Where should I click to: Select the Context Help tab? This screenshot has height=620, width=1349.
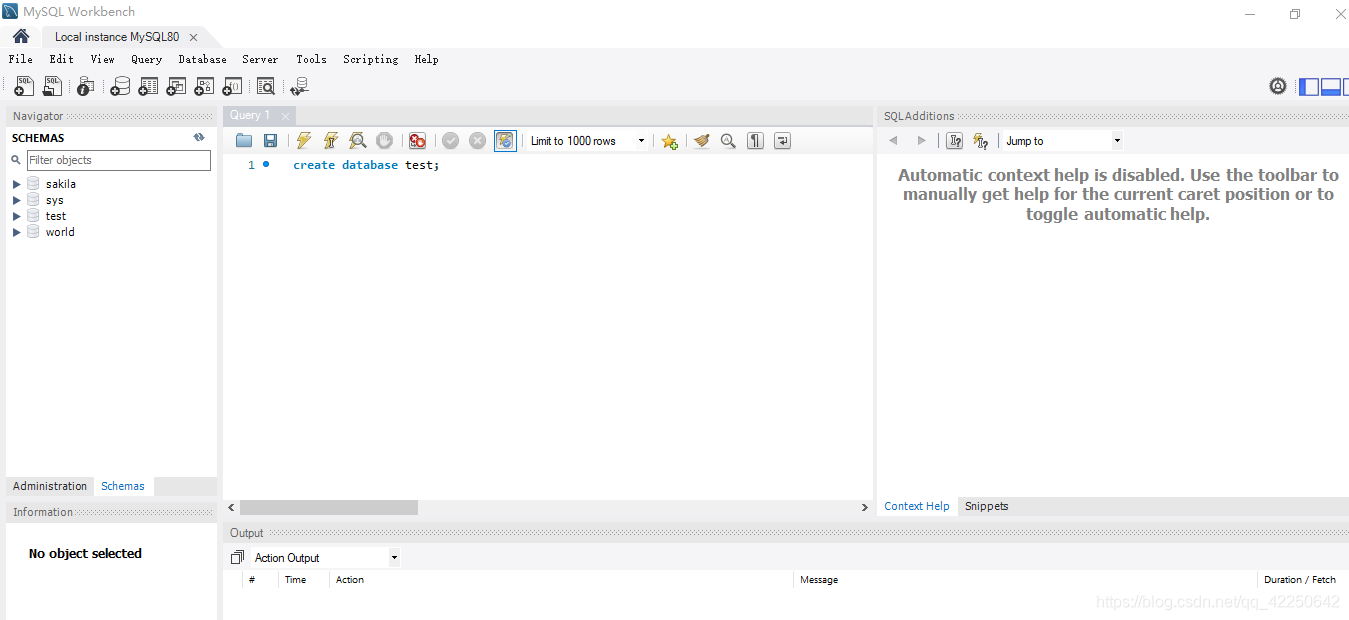pyautogui.click(x=916, y=506)
